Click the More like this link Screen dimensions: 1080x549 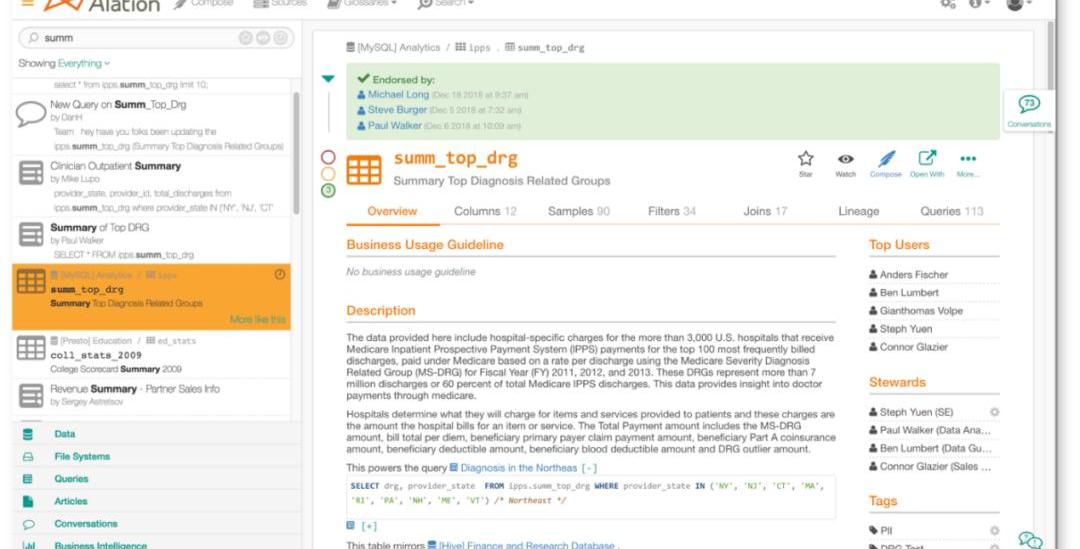[257, 320]
